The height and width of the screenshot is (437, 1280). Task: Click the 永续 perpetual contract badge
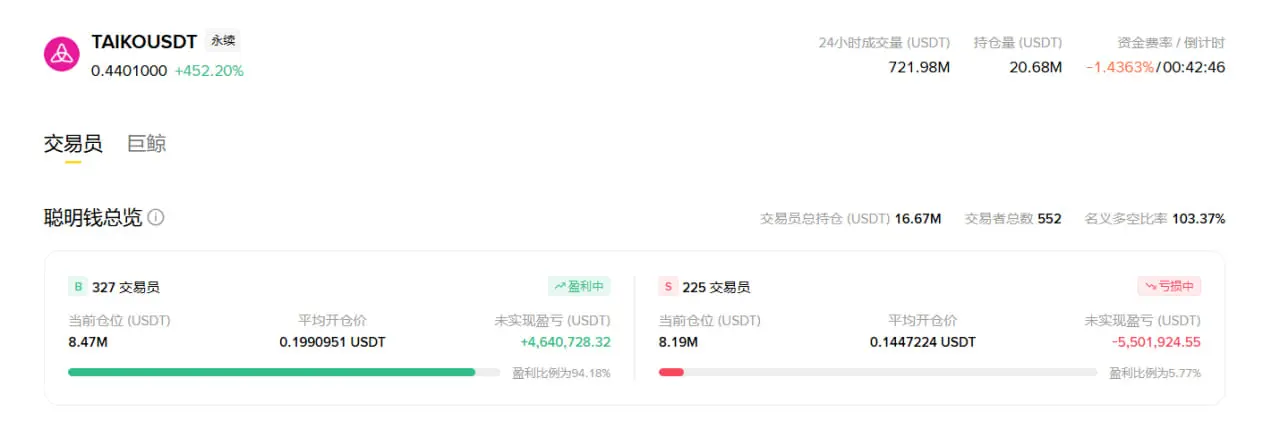point(223,41)
